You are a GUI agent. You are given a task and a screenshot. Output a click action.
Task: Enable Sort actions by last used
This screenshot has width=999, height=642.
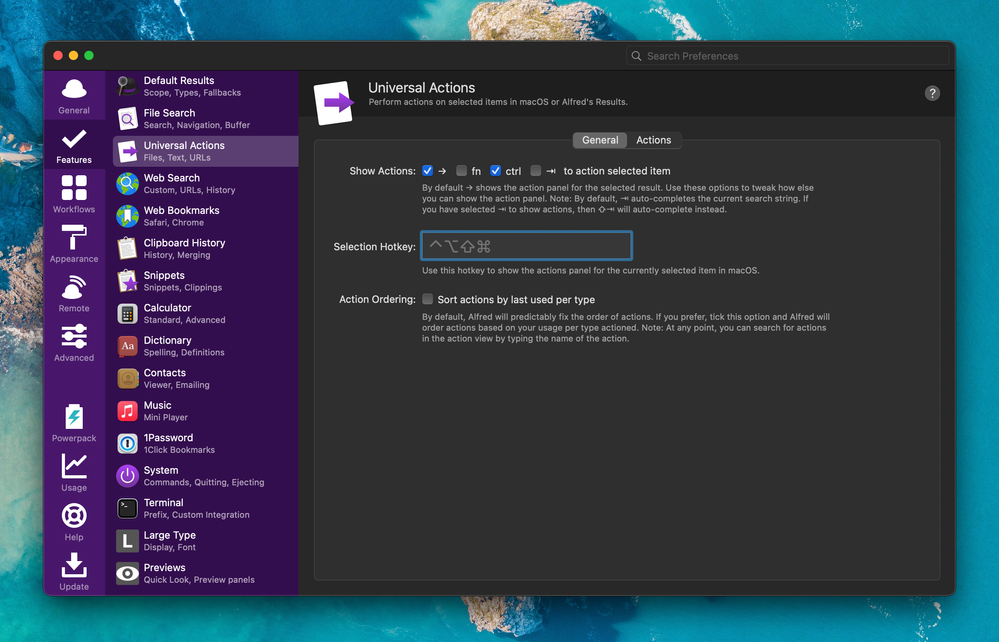coord(428,299)
